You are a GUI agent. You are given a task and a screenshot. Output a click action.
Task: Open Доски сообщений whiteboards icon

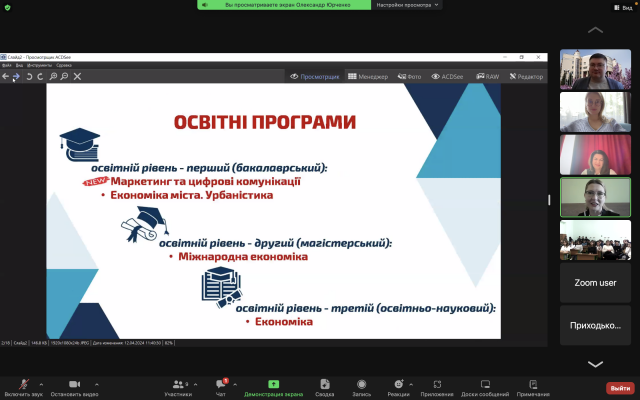click(482, 385)
